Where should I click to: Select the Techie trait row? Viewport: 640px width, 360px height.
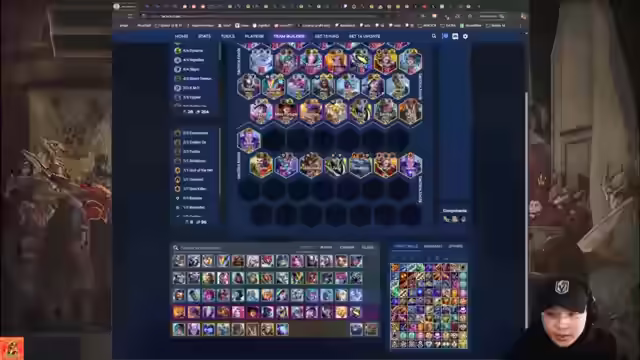196,151
